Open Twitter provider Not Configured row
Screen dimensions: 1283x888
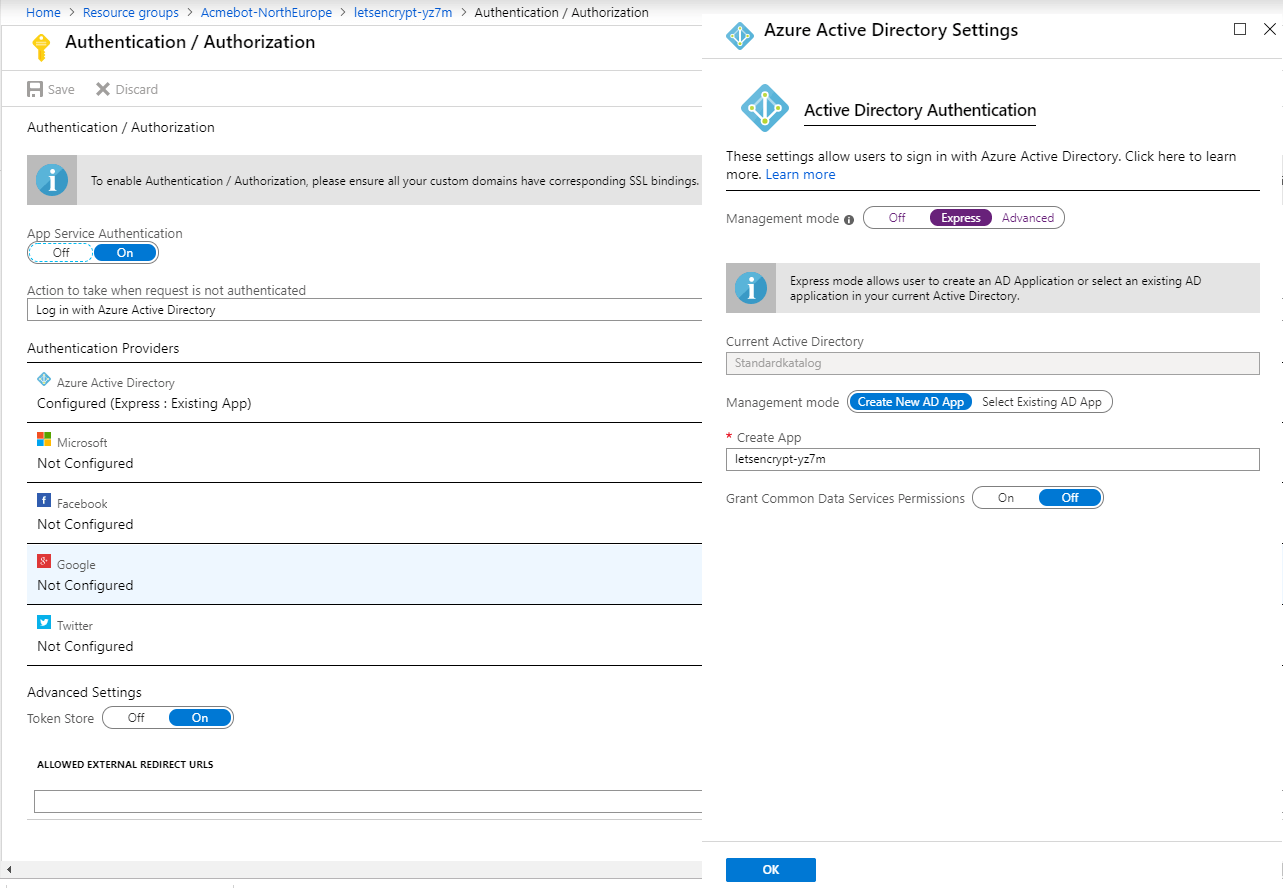[x=365, y=636]
